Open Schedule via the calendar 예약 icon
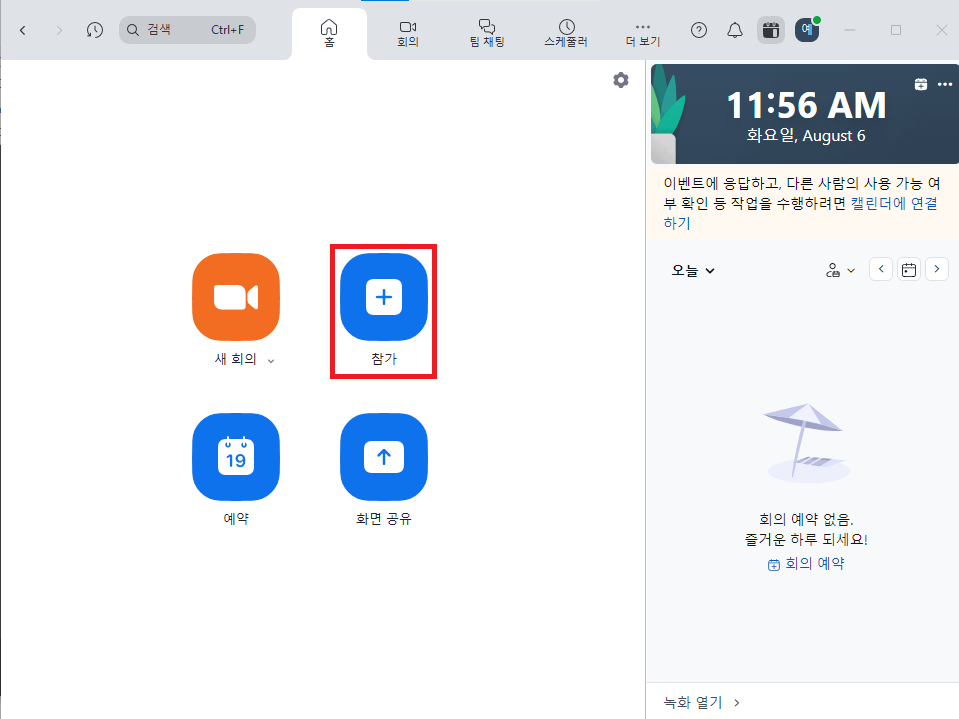Viewport: 959px width, 719px height. 235,457
